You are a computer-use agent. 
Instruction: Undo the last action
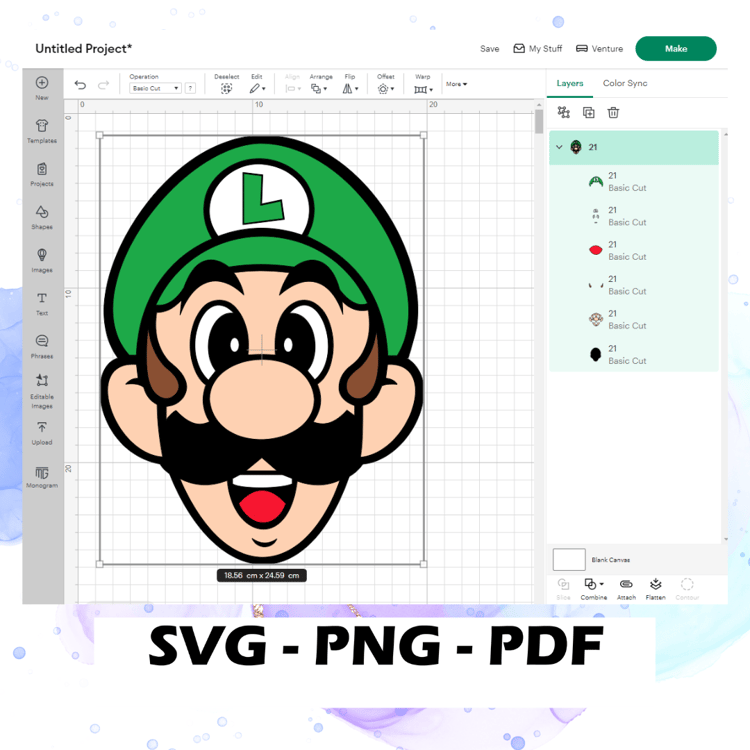point(80,85)
